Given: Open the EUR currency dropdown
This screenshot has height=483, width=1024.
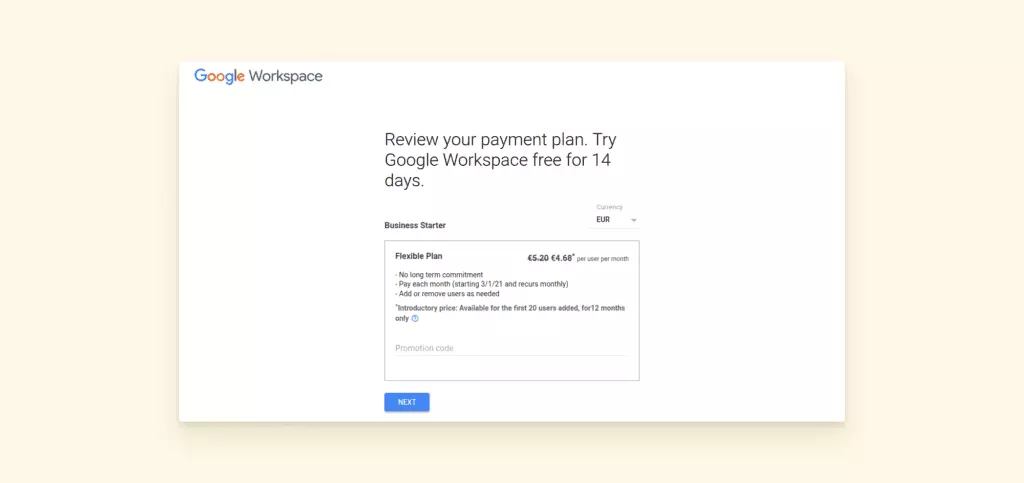Looking at the screenshot, I should click(615, 220).
